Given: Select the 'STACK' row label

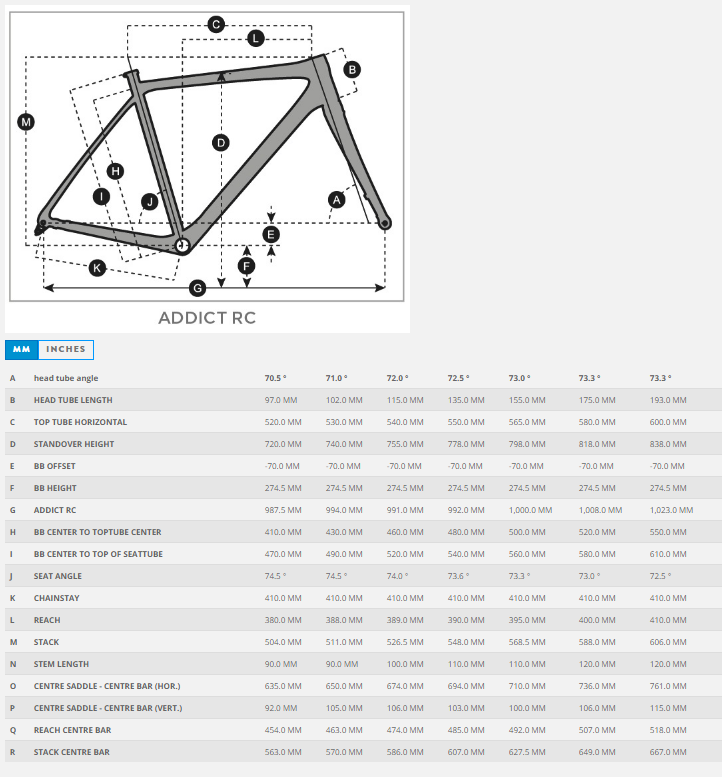Looking at the screenshot, I should click(x=47, y=642).
